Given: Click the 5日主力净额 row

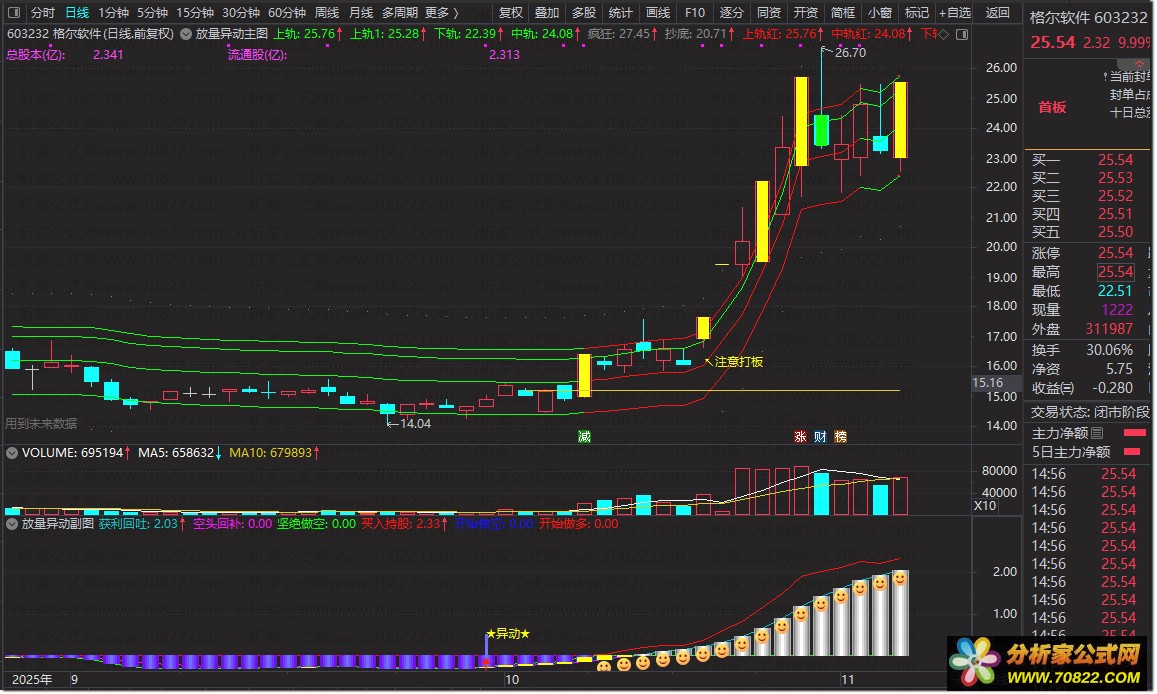Looking at the screenshot, I should click(x=1088, y=451).
